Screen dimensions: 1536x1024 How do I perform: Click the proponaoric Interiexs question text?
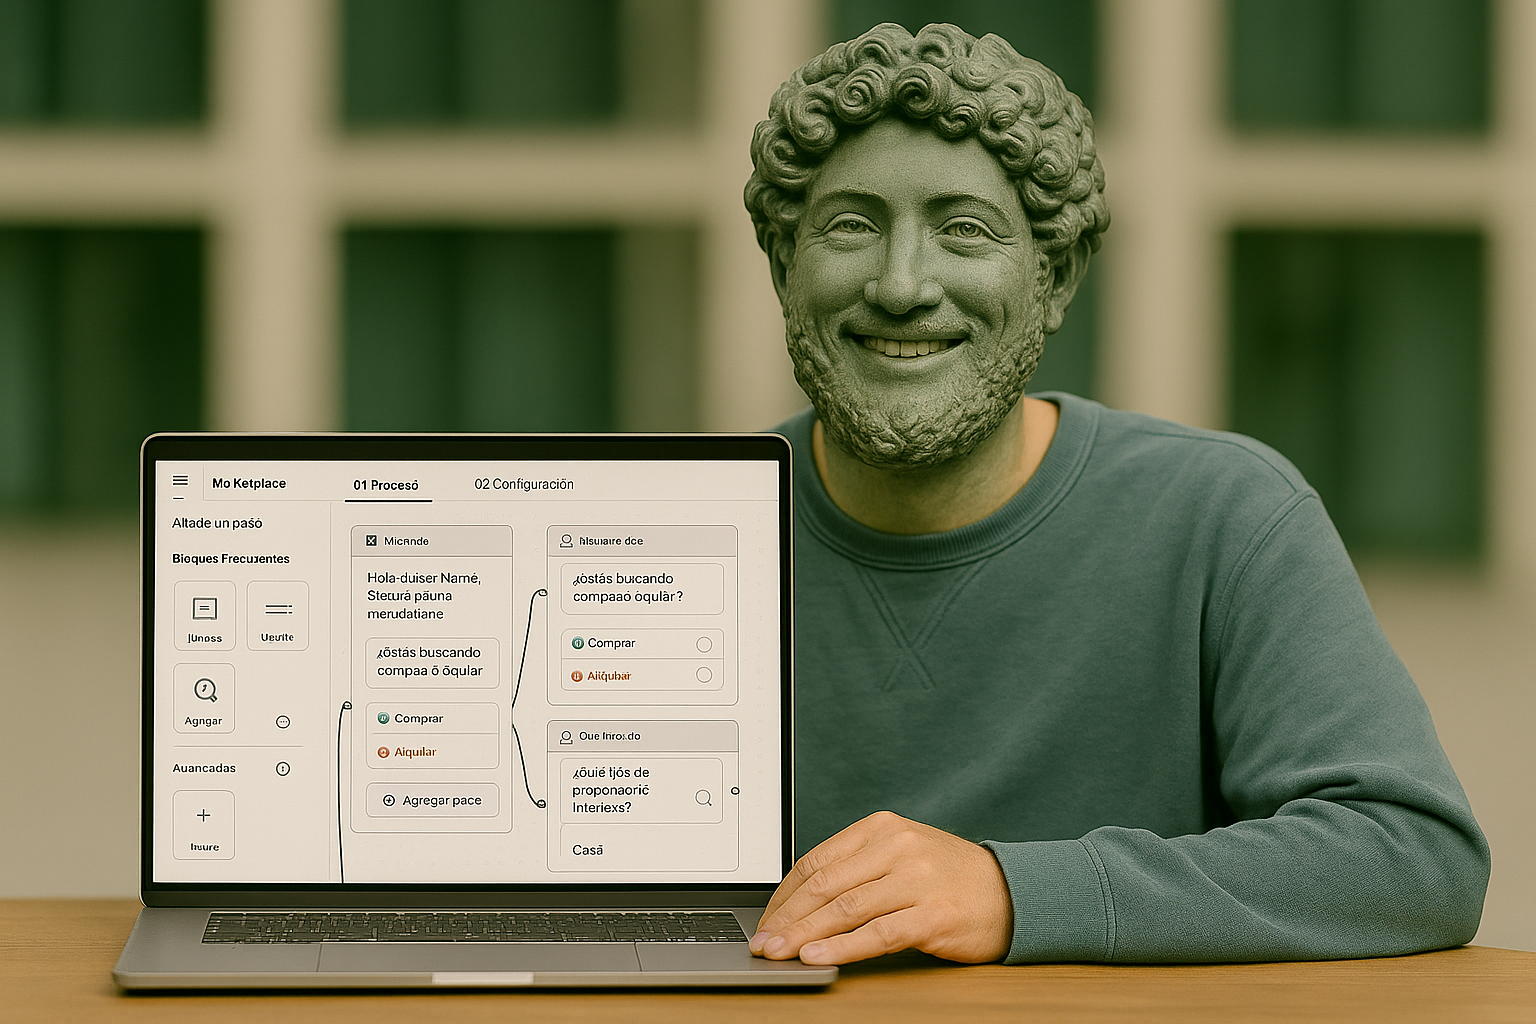tap(611, 790)
